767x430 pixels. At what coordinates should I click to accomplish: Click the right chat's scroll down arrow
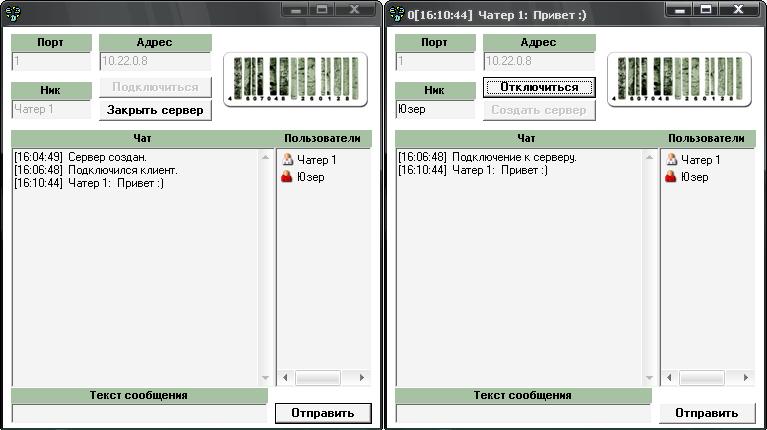tap(650, 378)
